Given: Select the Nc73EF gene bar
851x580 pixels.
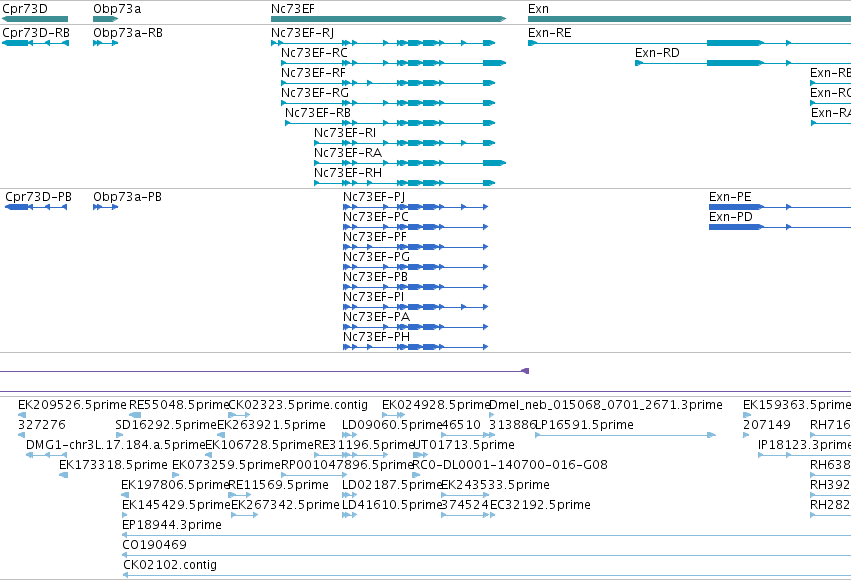Looking at the screenshot, I should point(389,19).
